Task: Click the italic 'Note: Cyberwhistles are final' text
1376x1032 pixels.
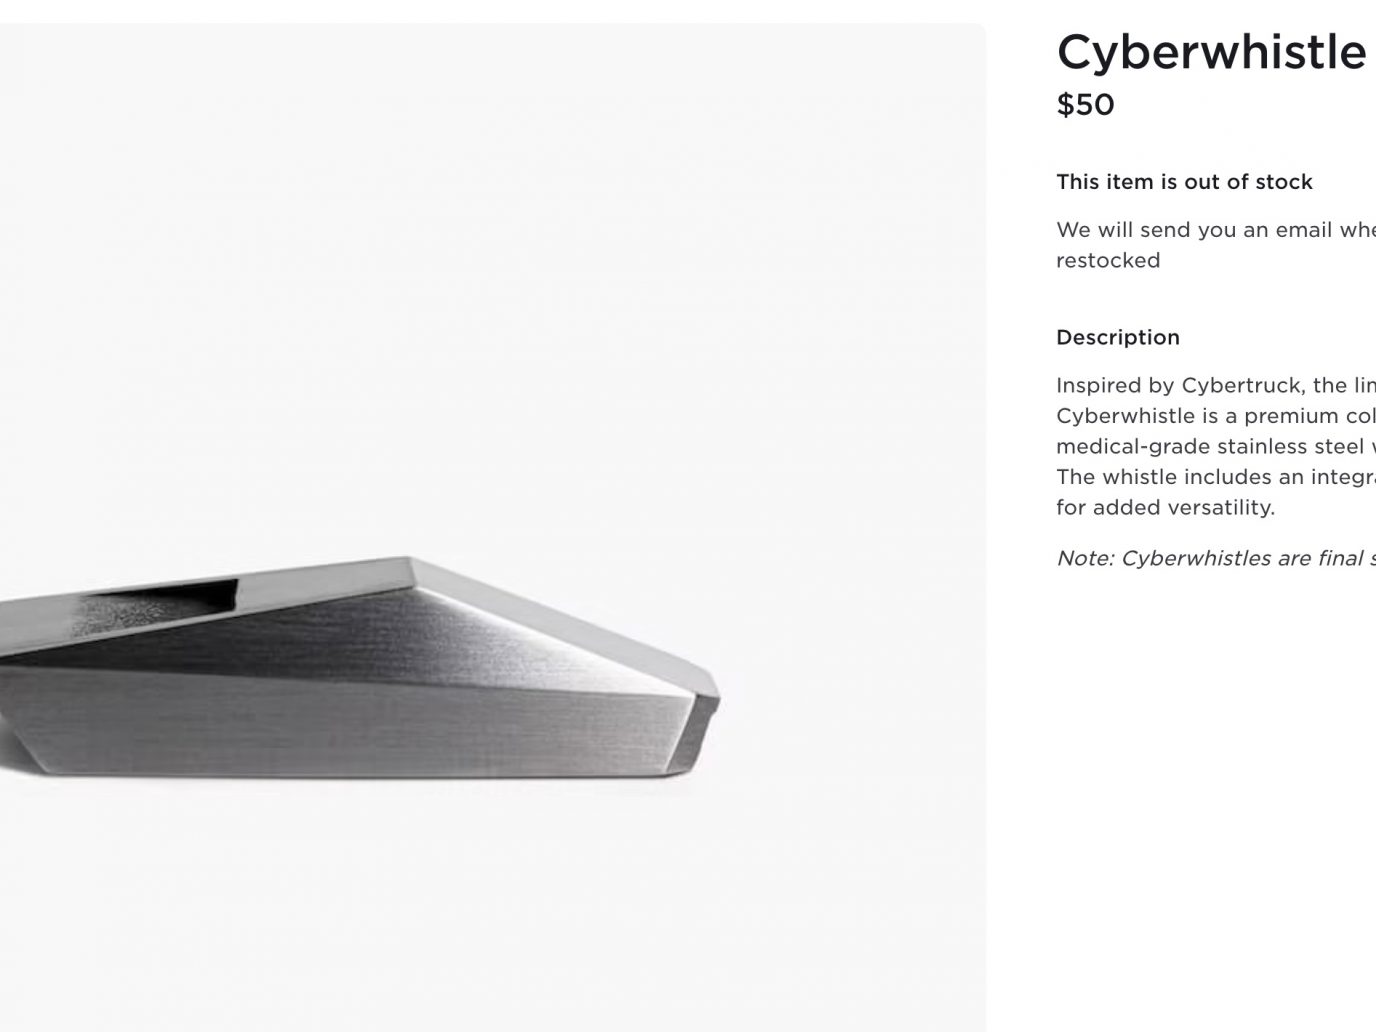Action: (1216, 558)
